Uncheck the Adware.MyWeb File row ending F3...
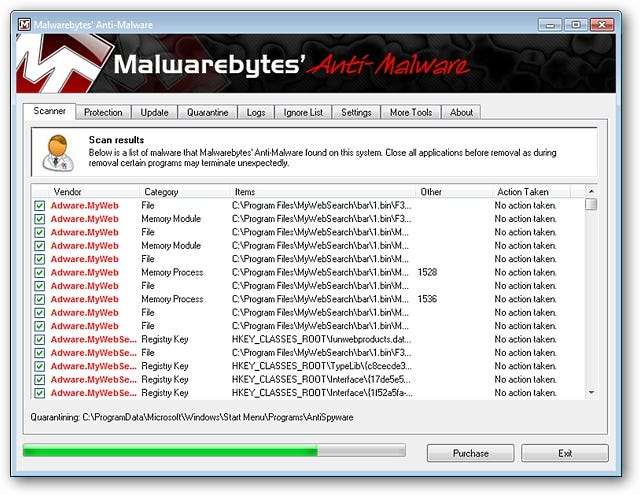The width and height of the screenshot is (640, 495). (x=40, y=206)
